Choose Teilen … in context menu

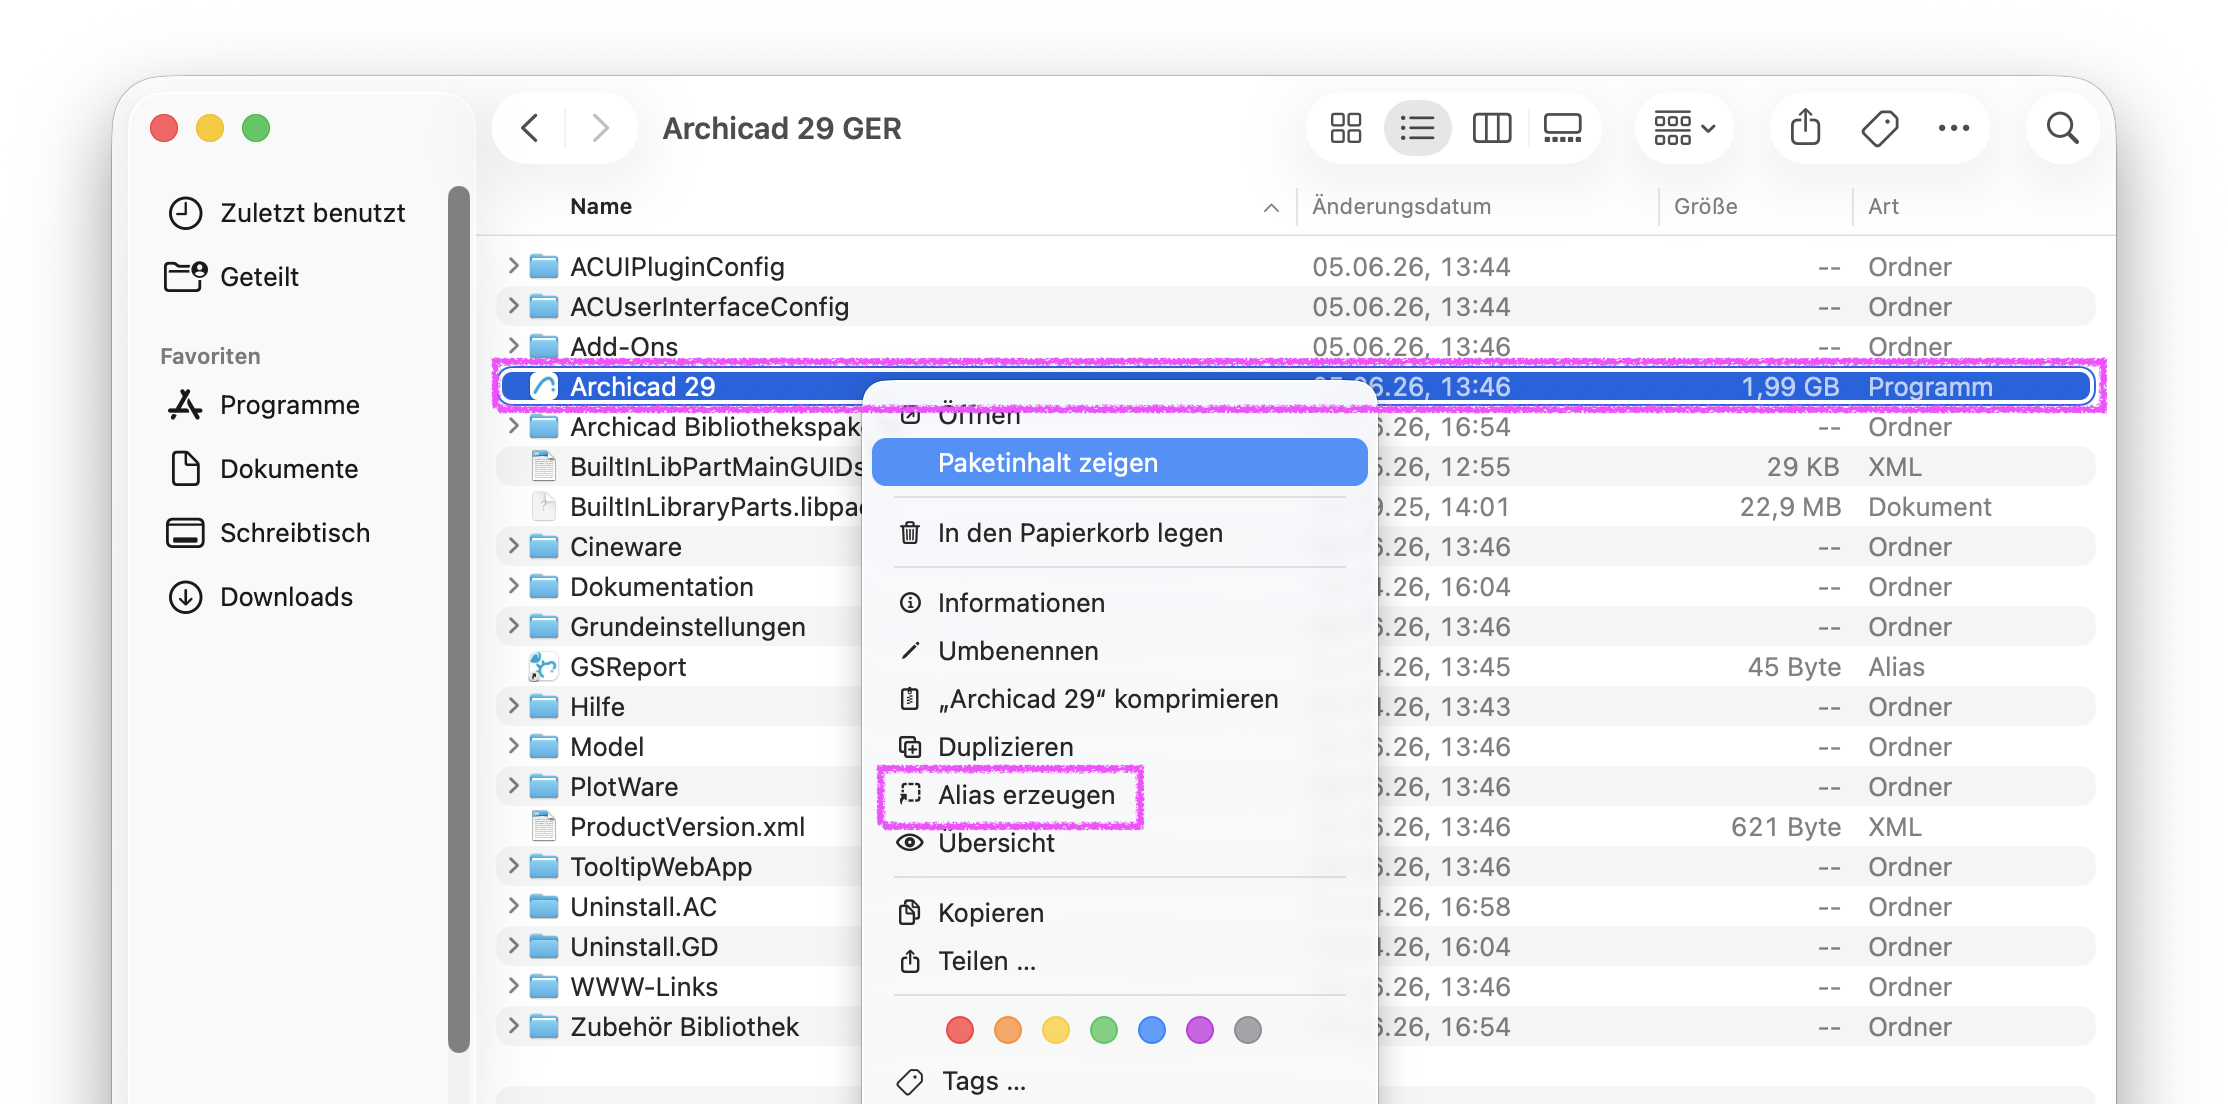click(1119, 961)
